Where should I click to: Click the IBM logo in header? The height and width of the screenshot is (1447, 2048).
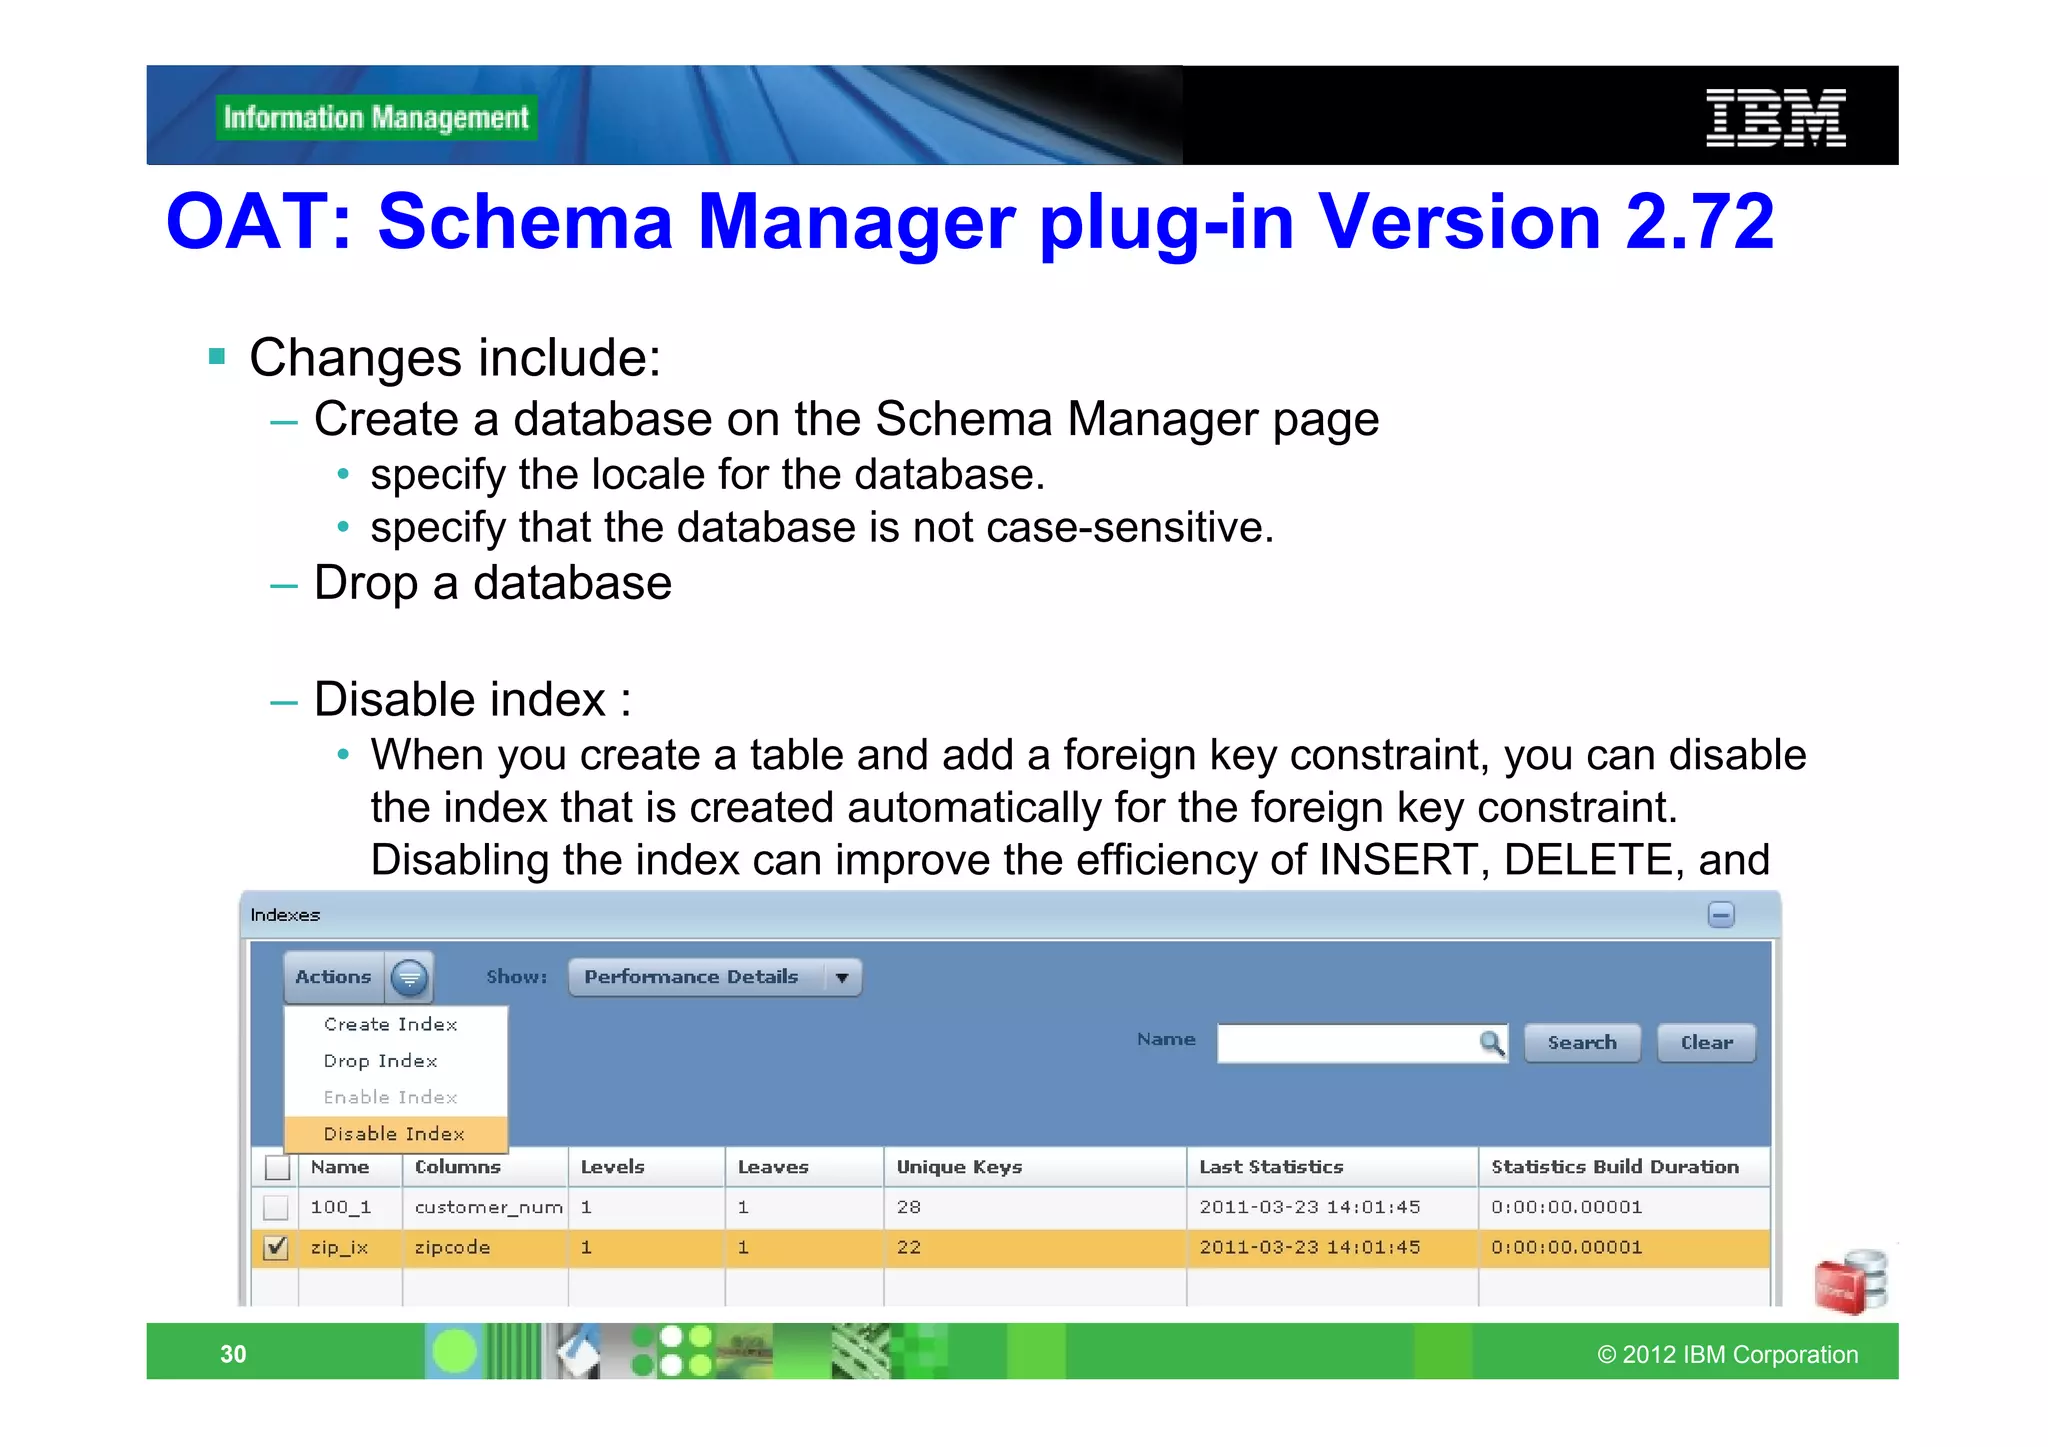[x=1776, y=118]
